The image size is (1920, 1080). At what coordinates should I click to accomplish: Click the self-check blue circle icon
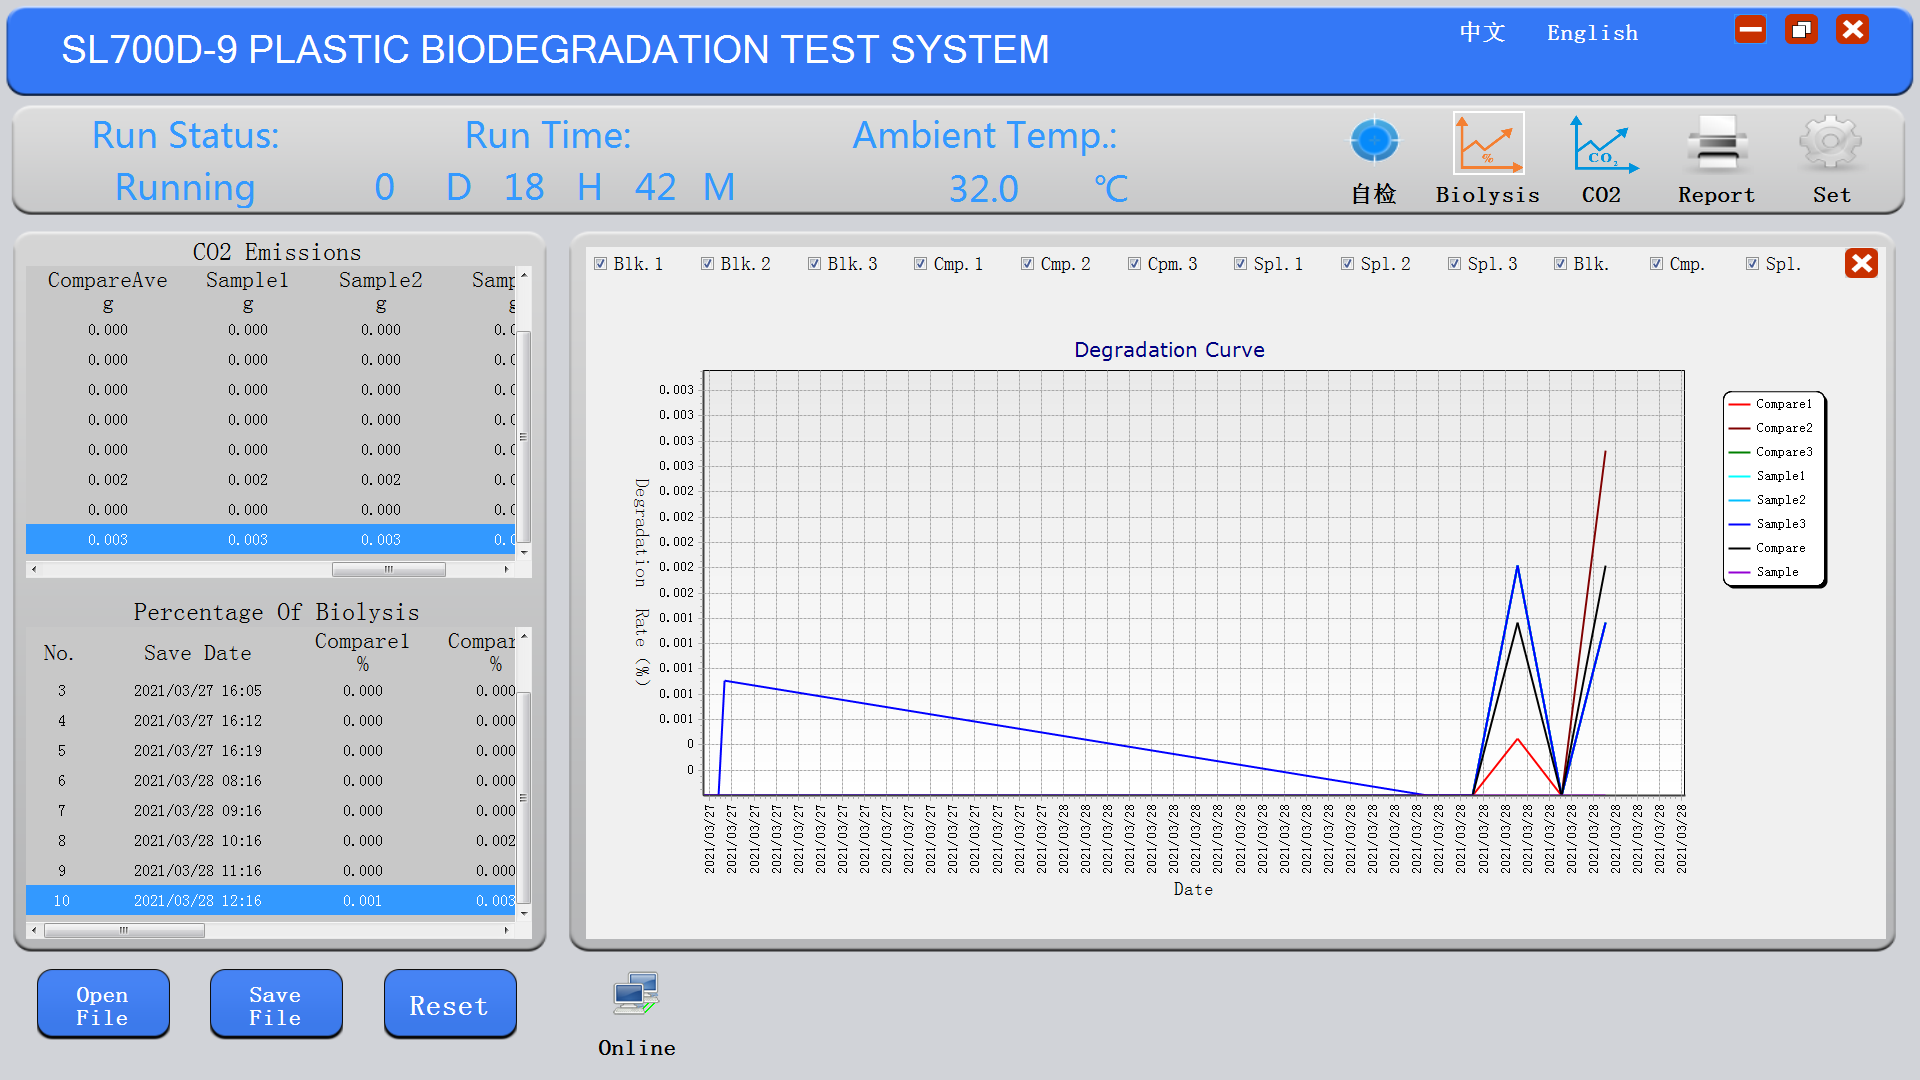[x=1374, y=142]
